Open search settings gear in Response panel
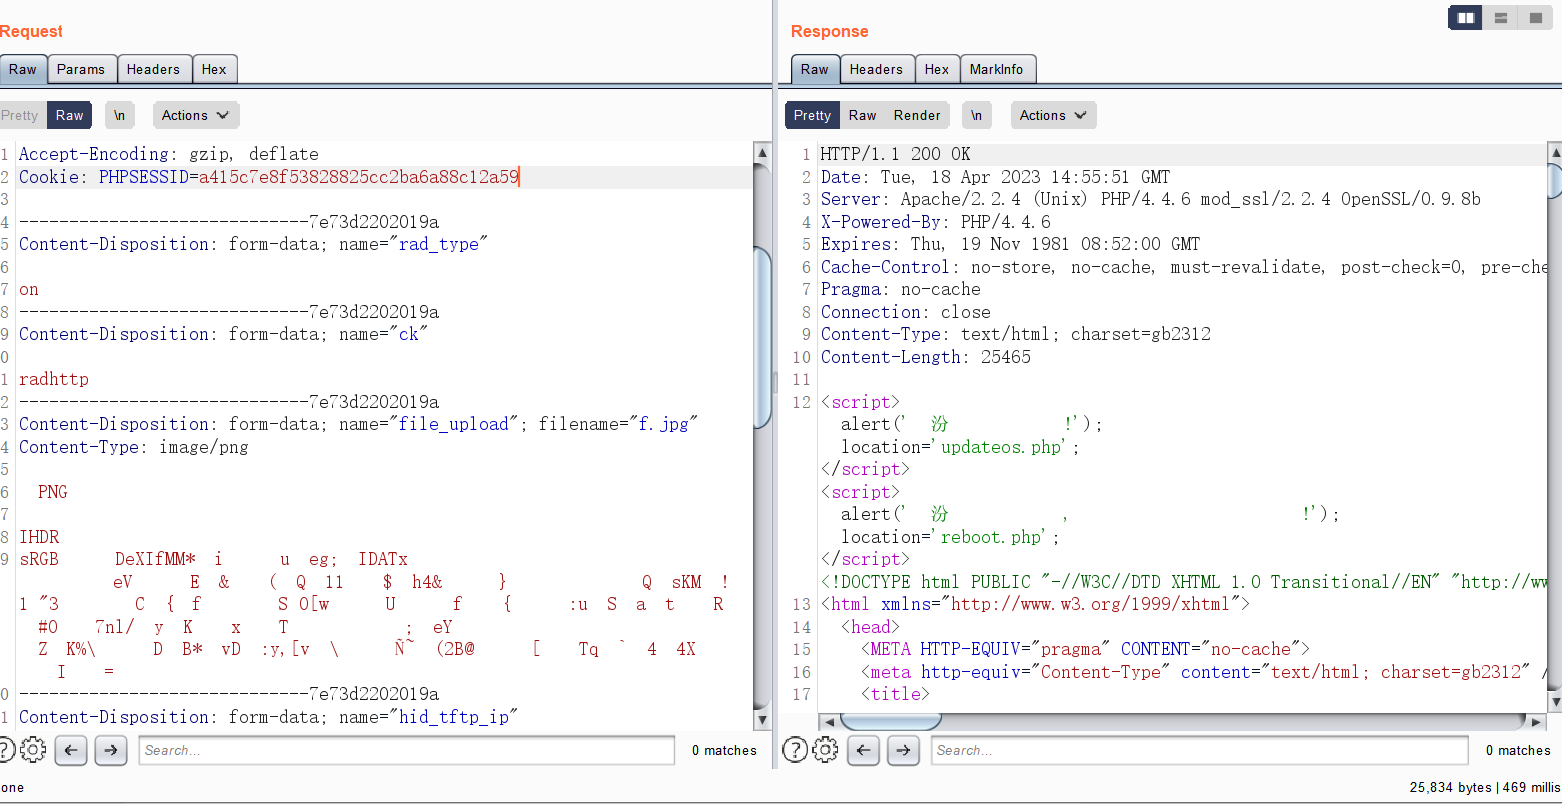Viewport: 1562px width, 804px height. (x=825, y=750)
